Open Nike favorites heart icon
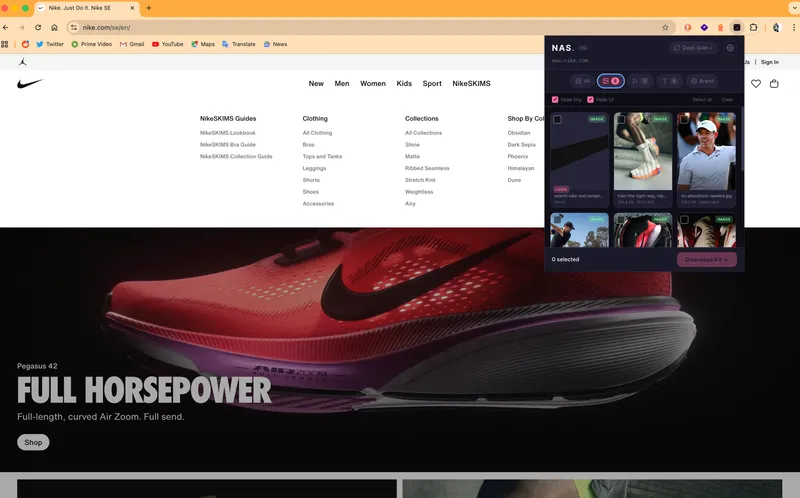The width and height of the screenshot is (800, 498). [756, 84]
